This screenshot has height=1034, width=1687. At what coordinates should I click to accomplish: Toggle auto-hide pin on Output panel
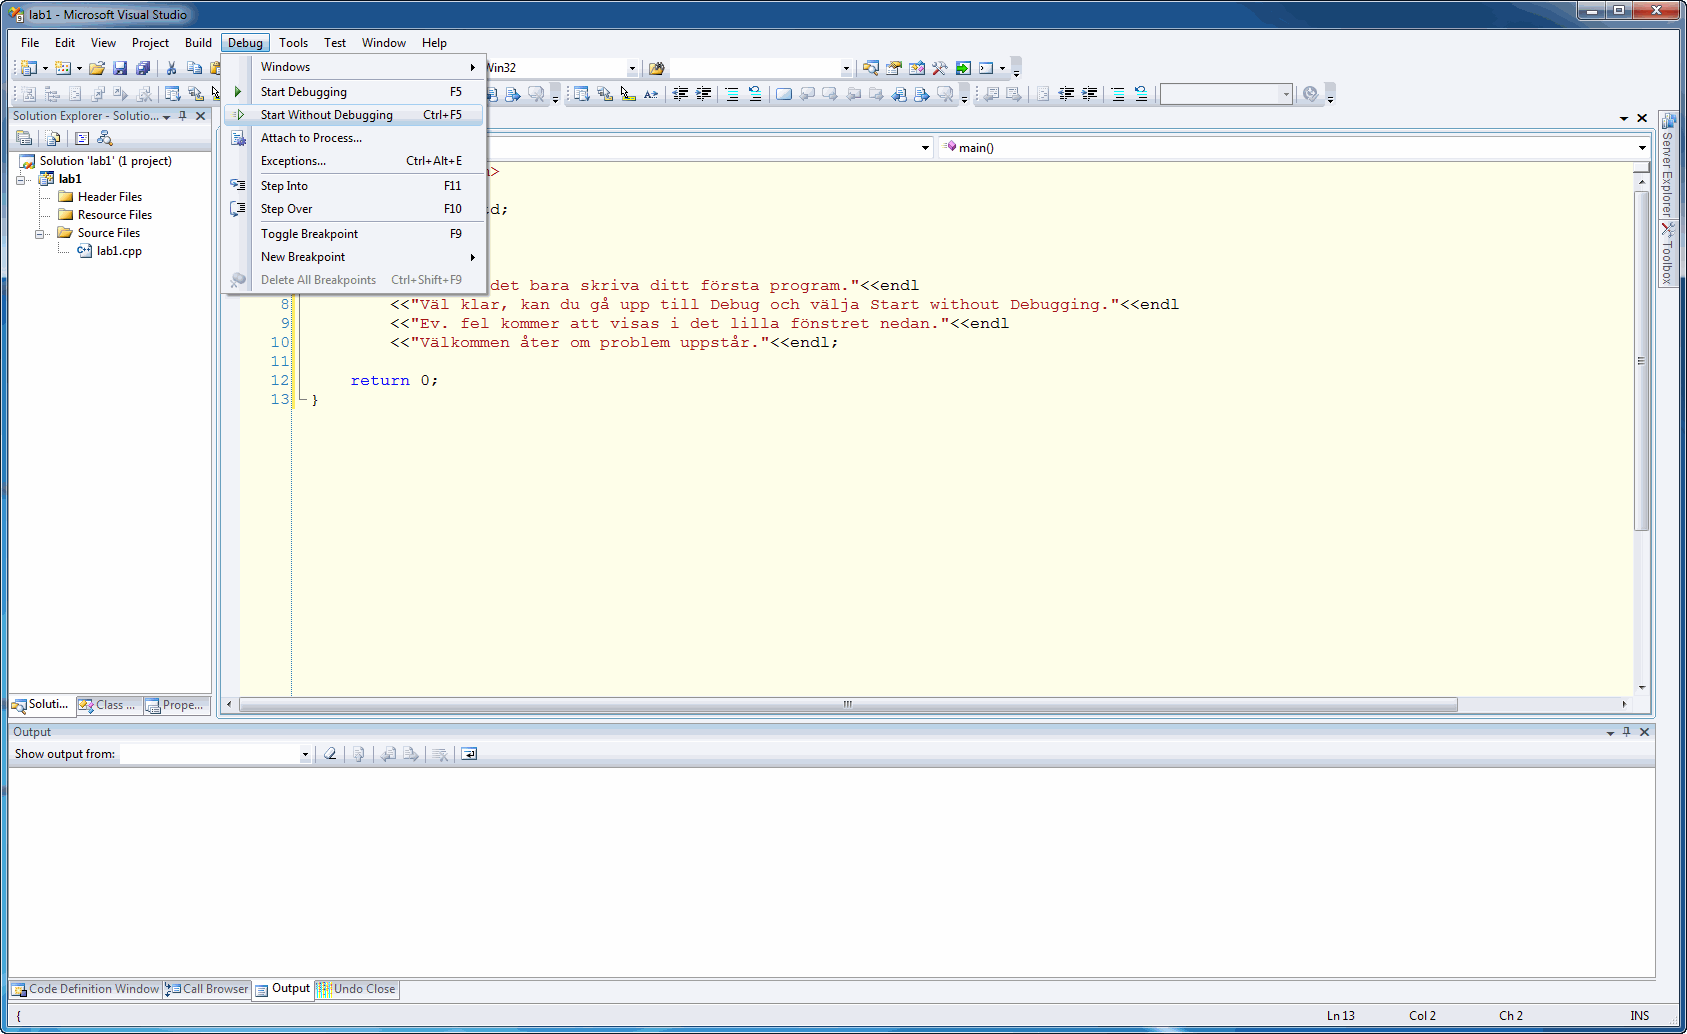click(1627, 732)
